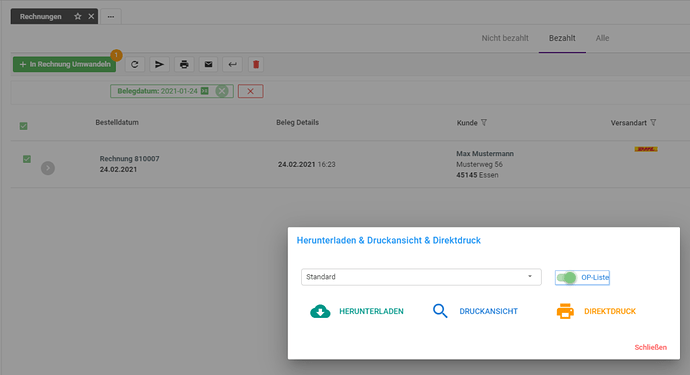Favorite the Rechnungen tab via star icon
The width and height of the screenshot is (690, 375).
[78, 16]
